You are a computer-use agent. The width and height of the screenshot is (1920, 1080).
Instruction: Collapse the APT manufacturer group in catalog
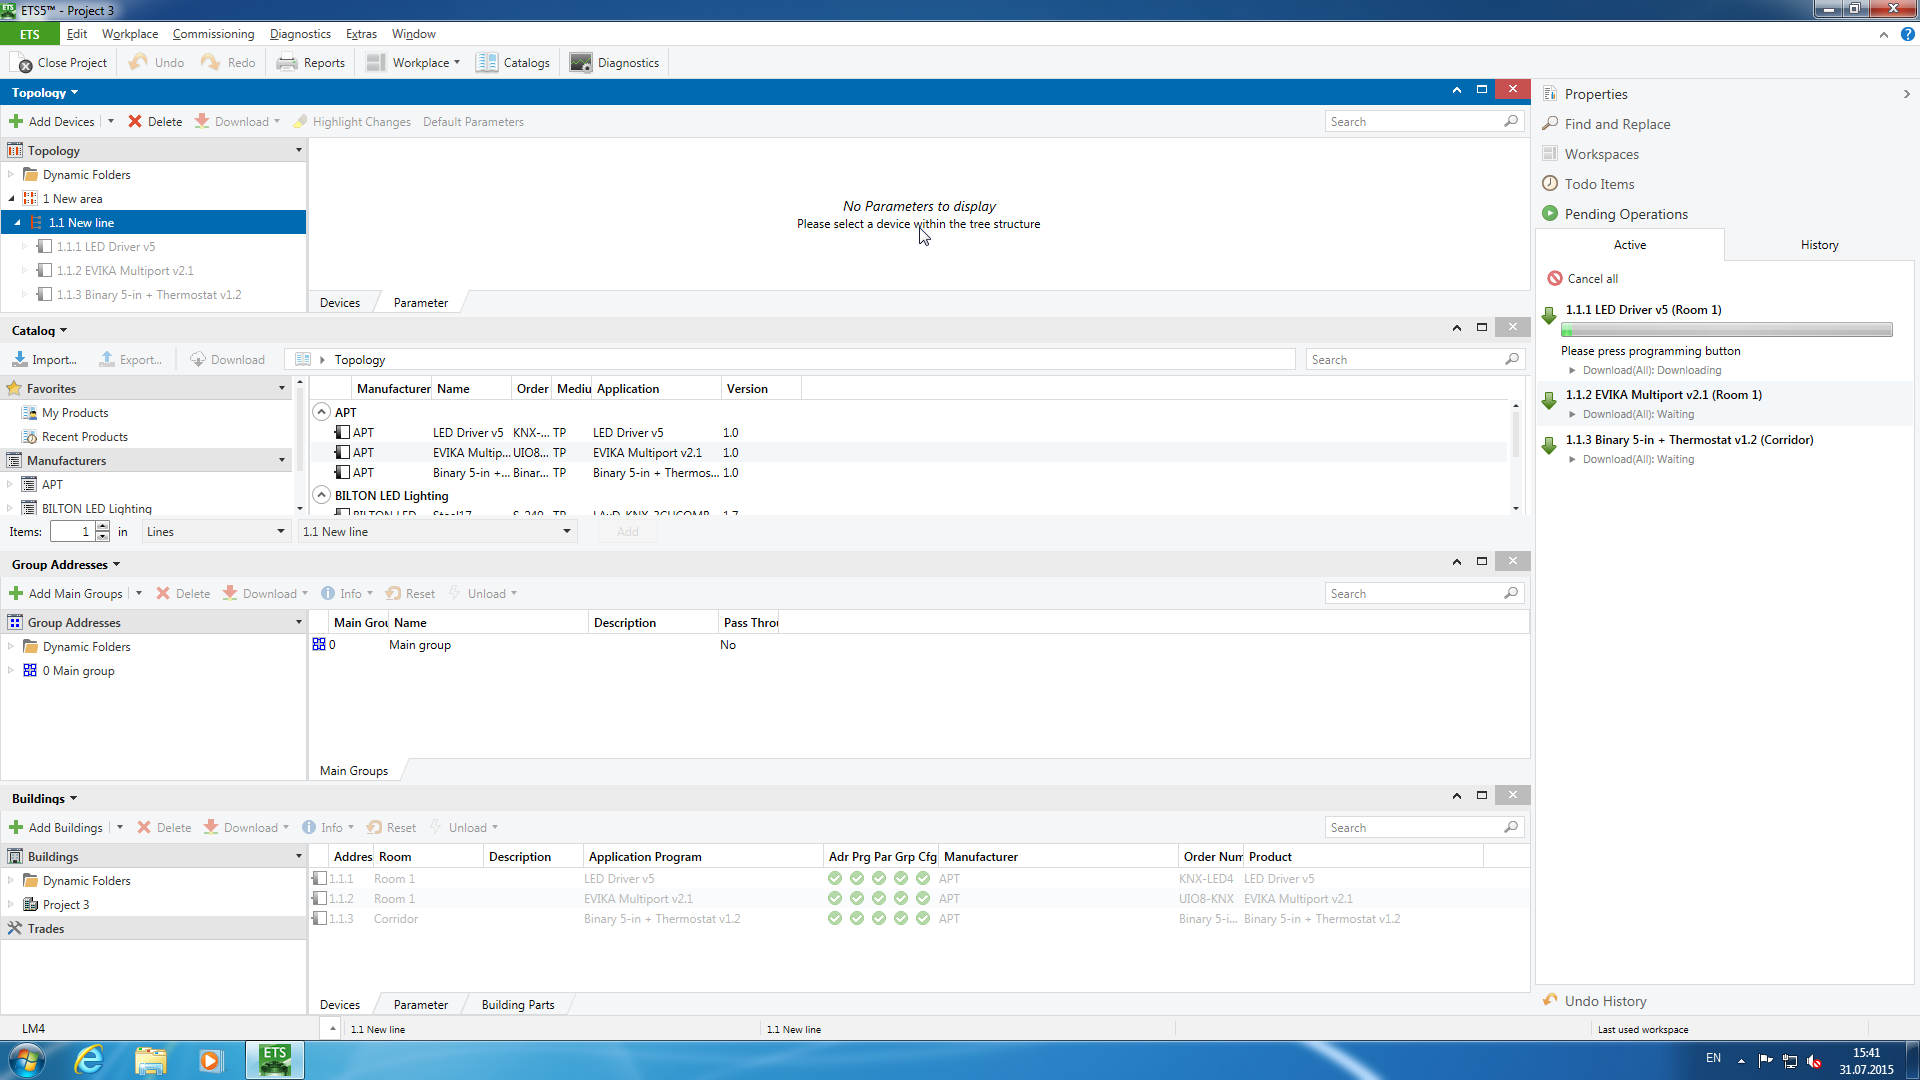click(322, 412)
